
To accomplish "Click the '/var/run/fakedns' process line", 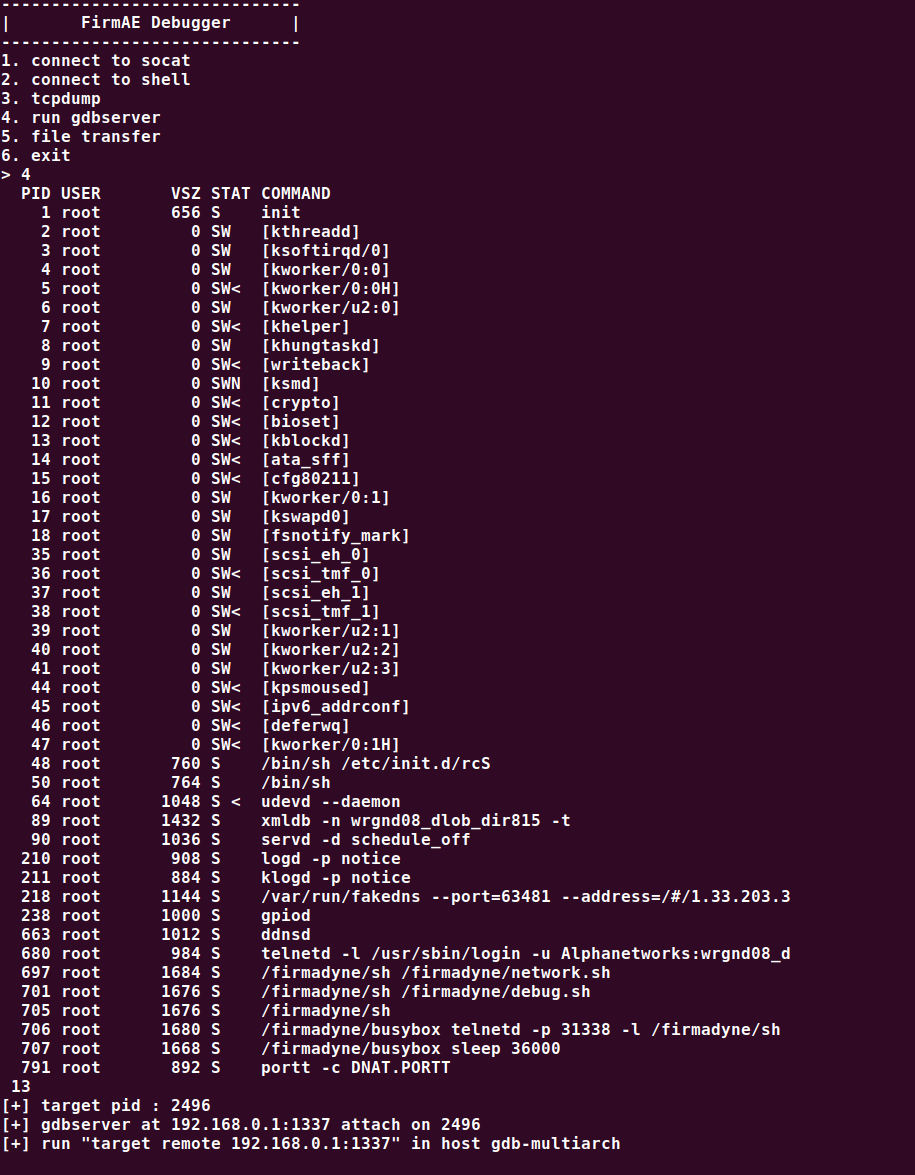I will coord(405,896).
